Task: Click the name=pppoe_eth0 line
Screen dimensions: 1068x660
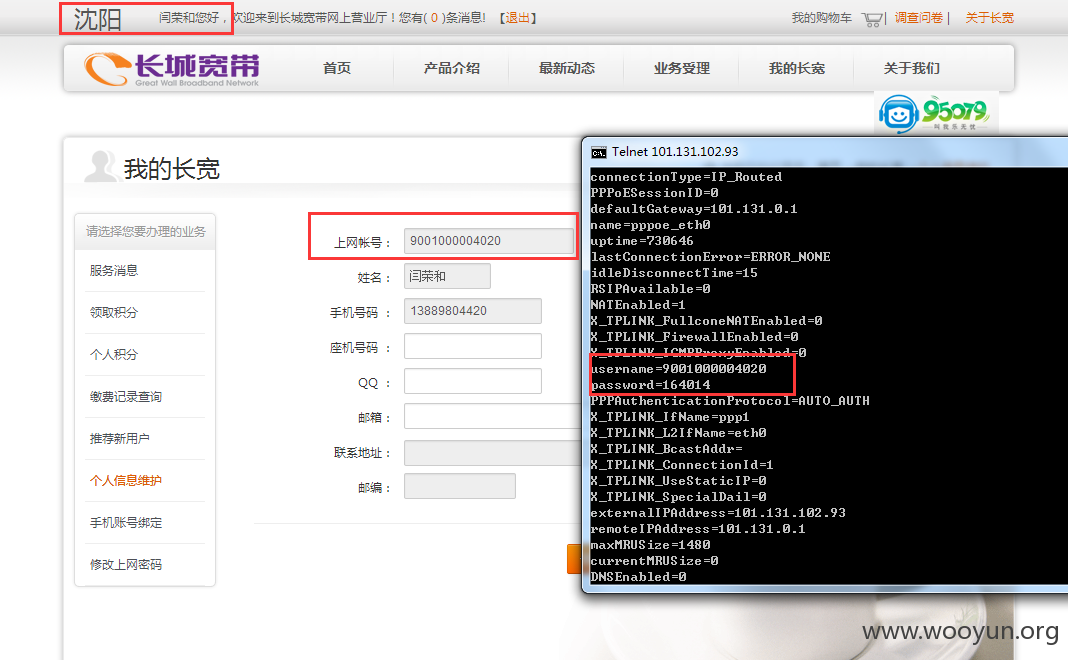Action: [650, 225]
